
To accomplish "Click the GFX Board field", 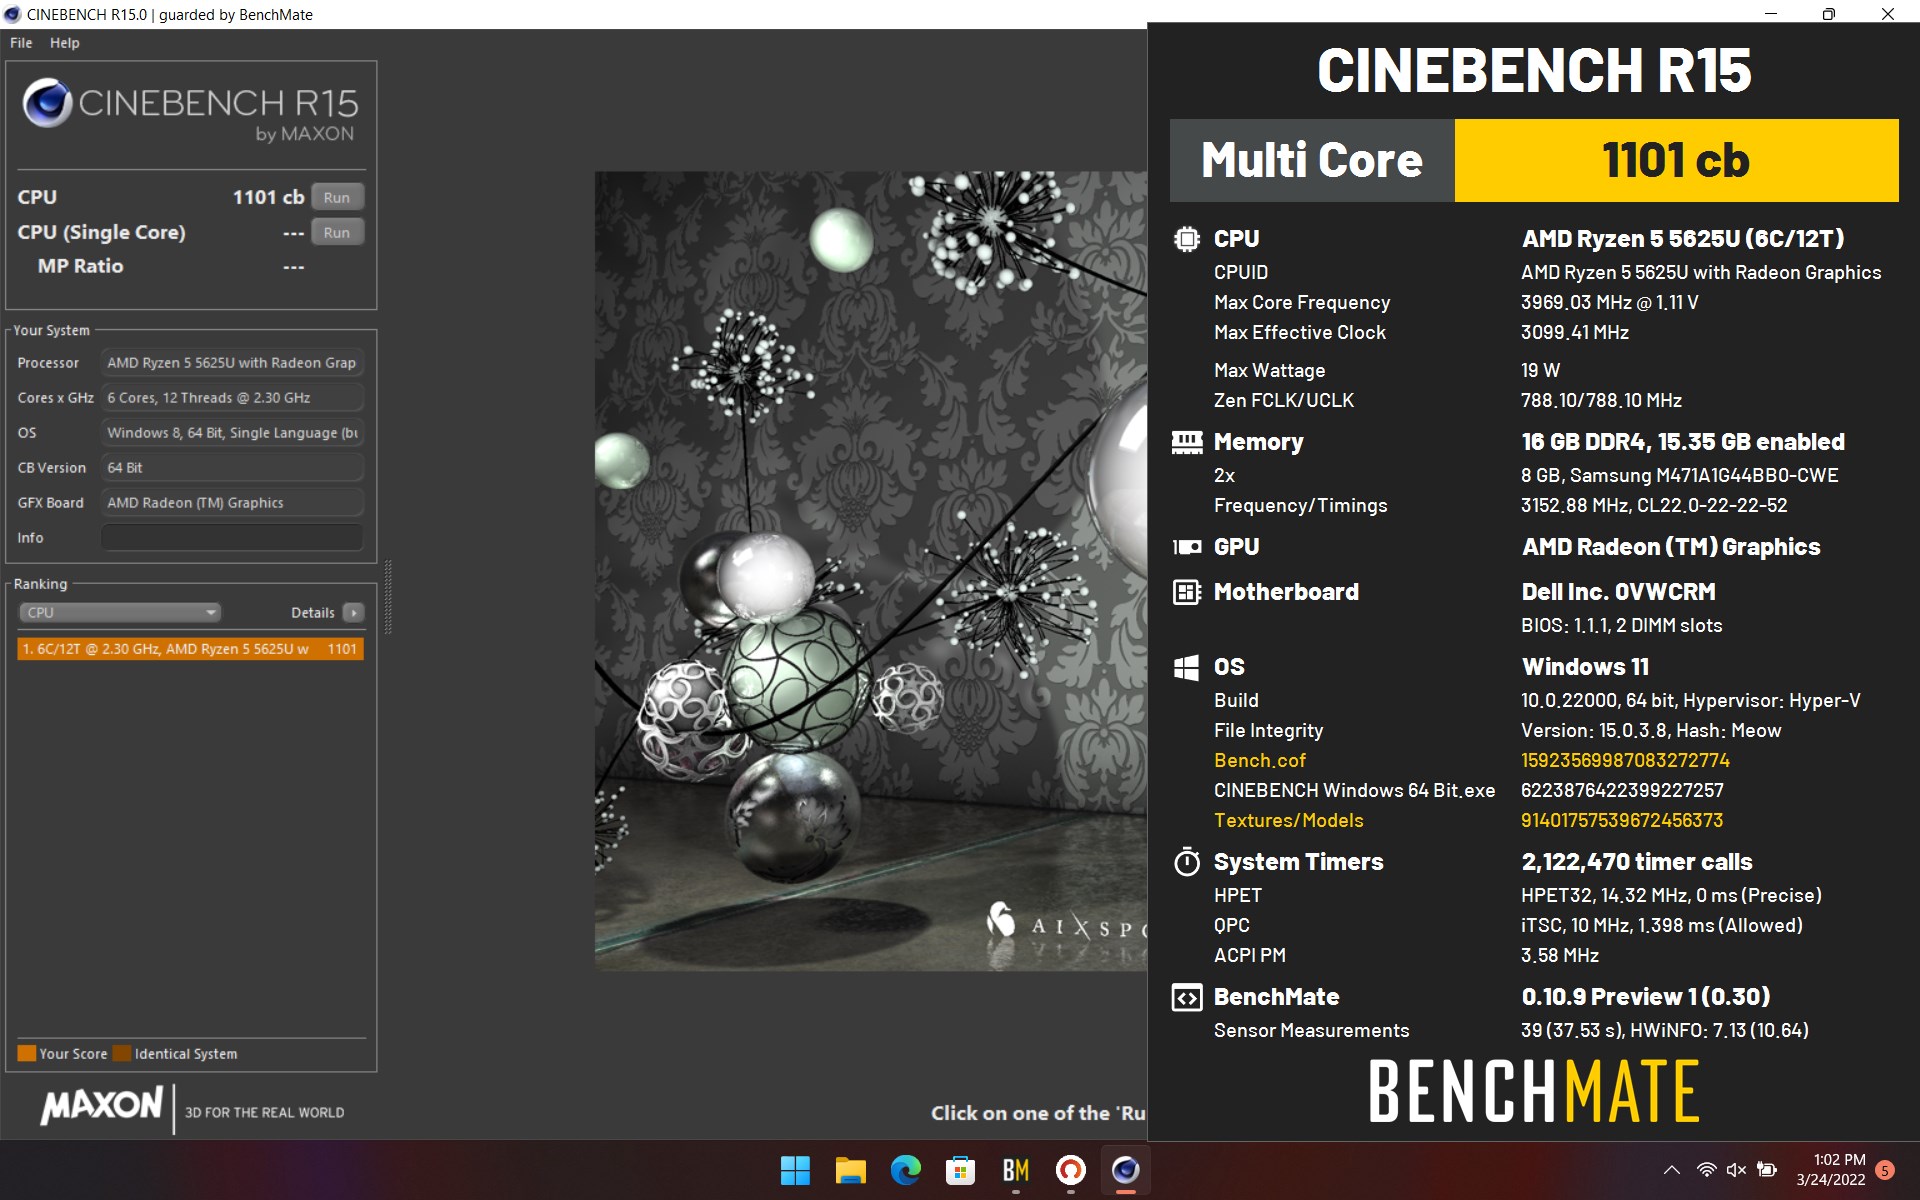I will (232, 502).
